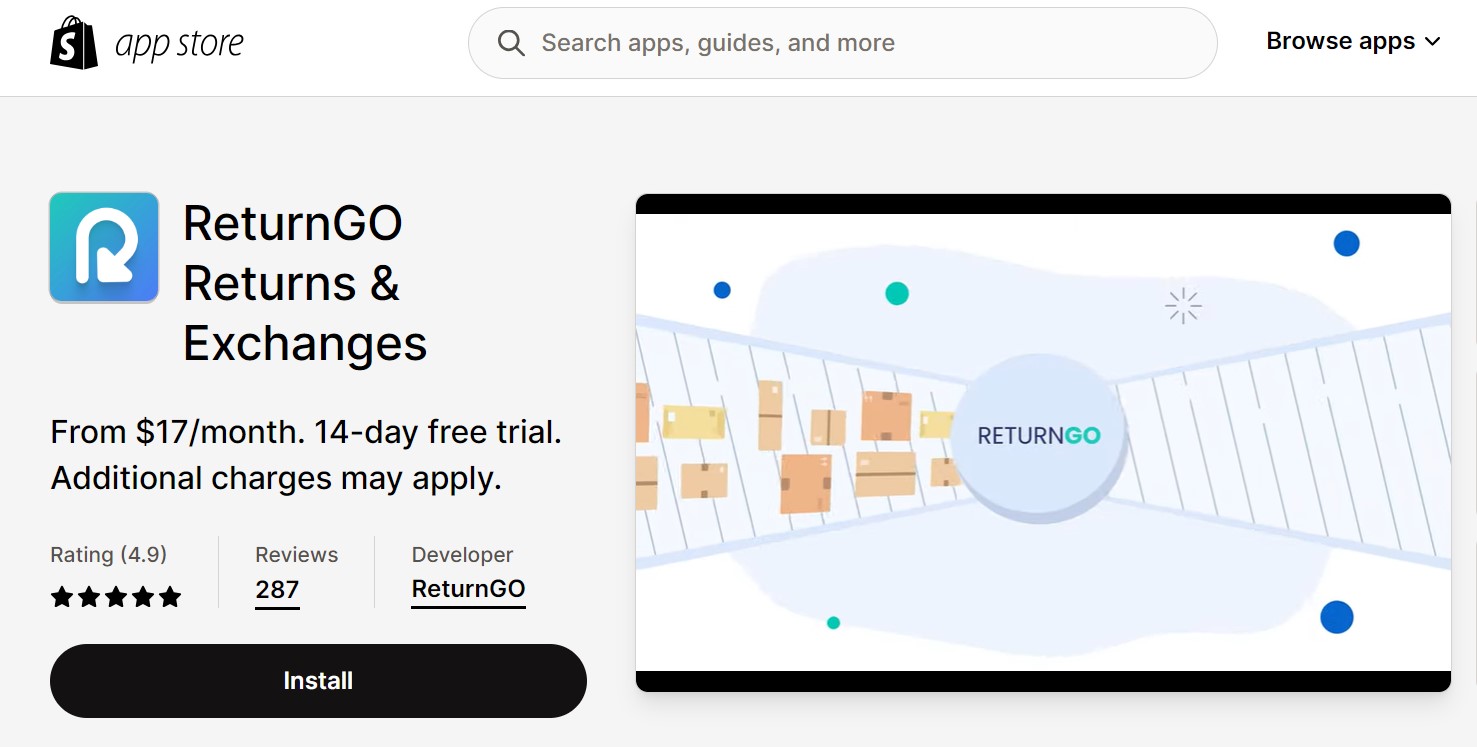Click the 'Additional charges may apply.' text
Image resolution: width=1477 pixels, height=747 pixels.
click(x=276, y=479)
